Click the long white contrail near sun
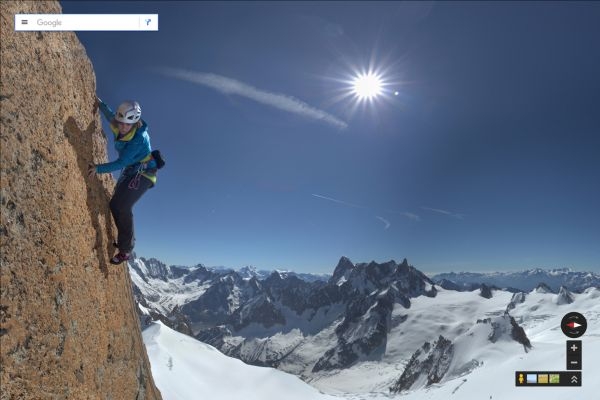Screen dimensions: 600x400 click(251, 96)
